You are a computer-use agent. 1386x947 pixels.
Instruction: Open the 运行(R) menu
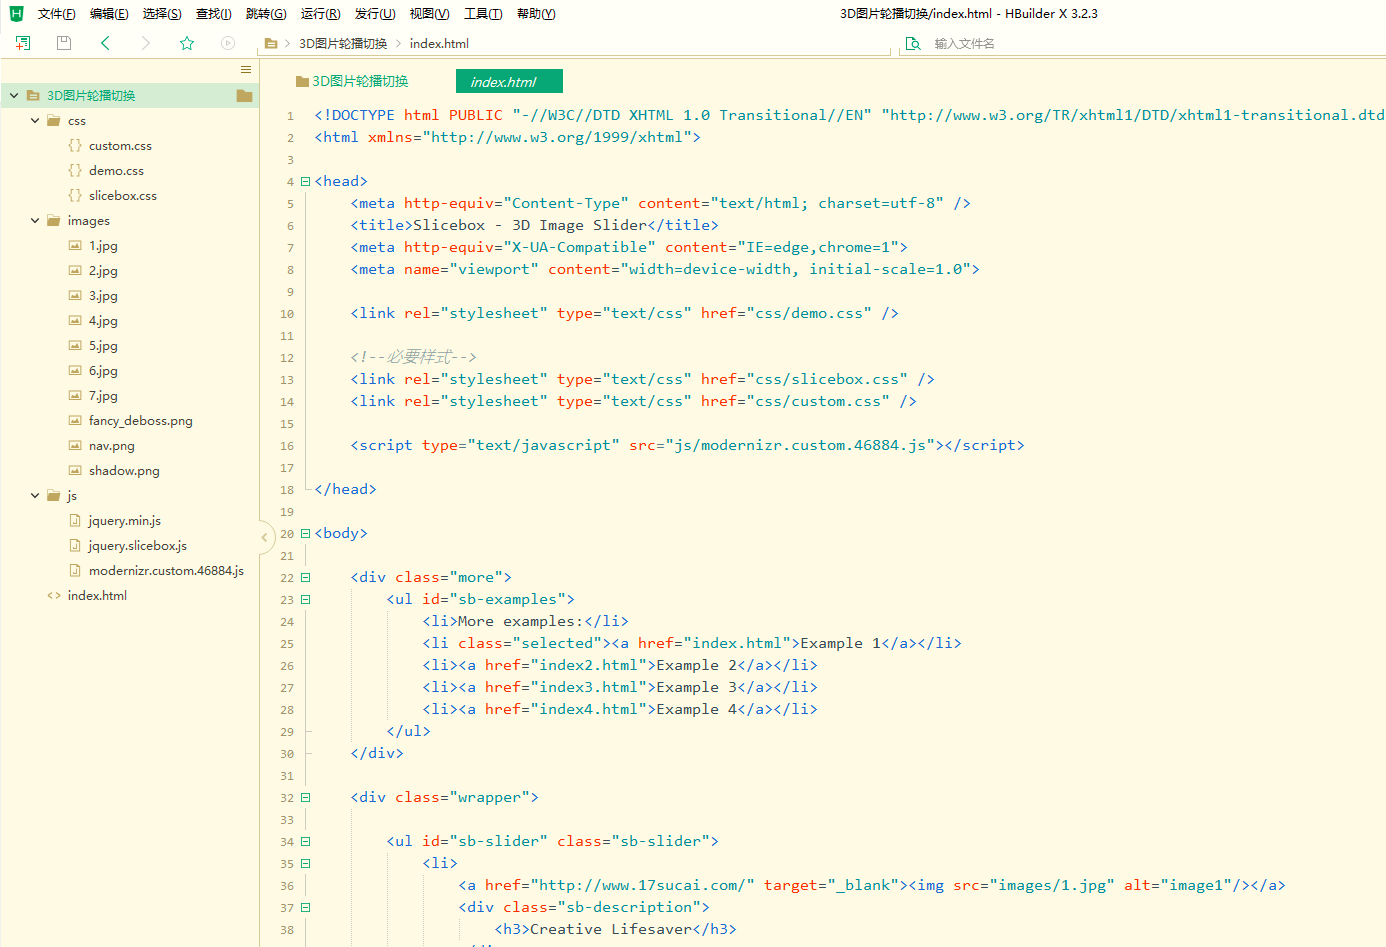click(x=320, y=14)
